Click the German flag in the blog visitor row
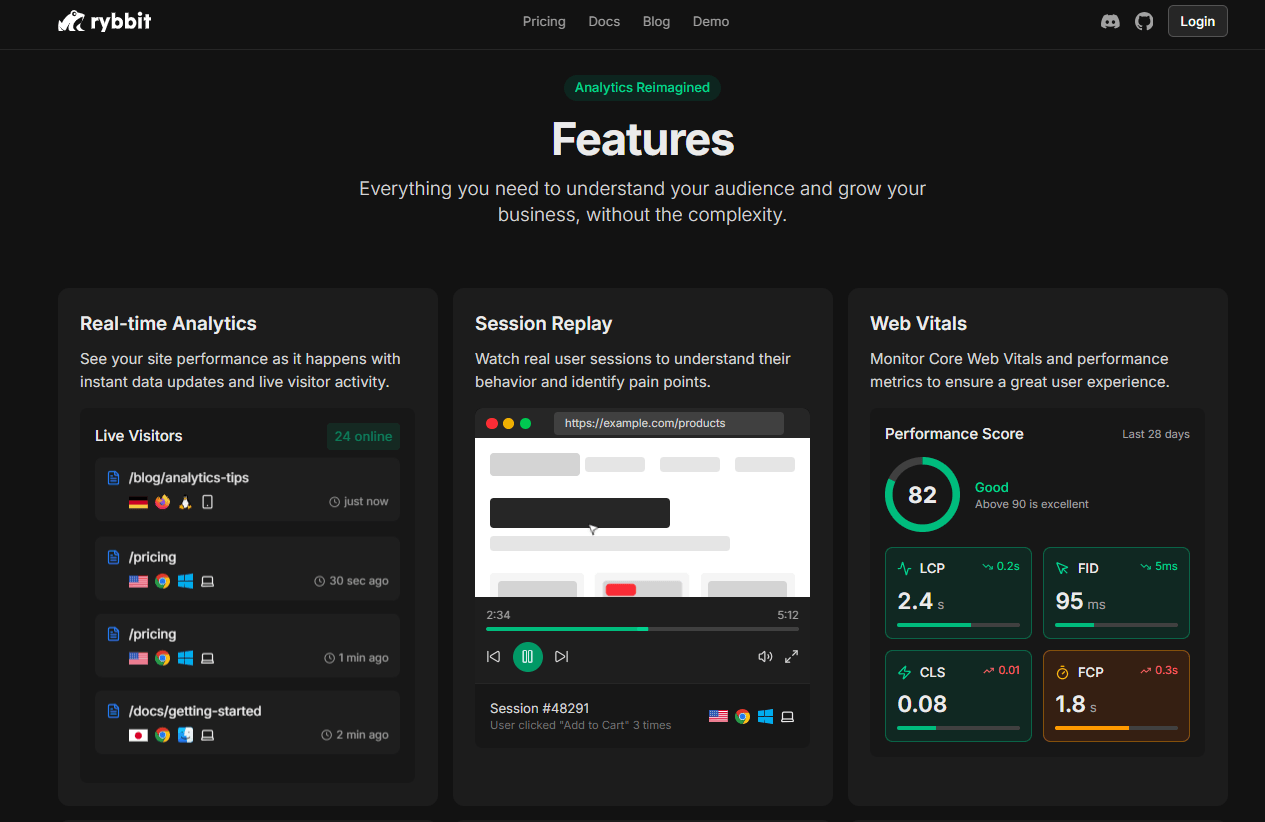 (x=137, y=502)
